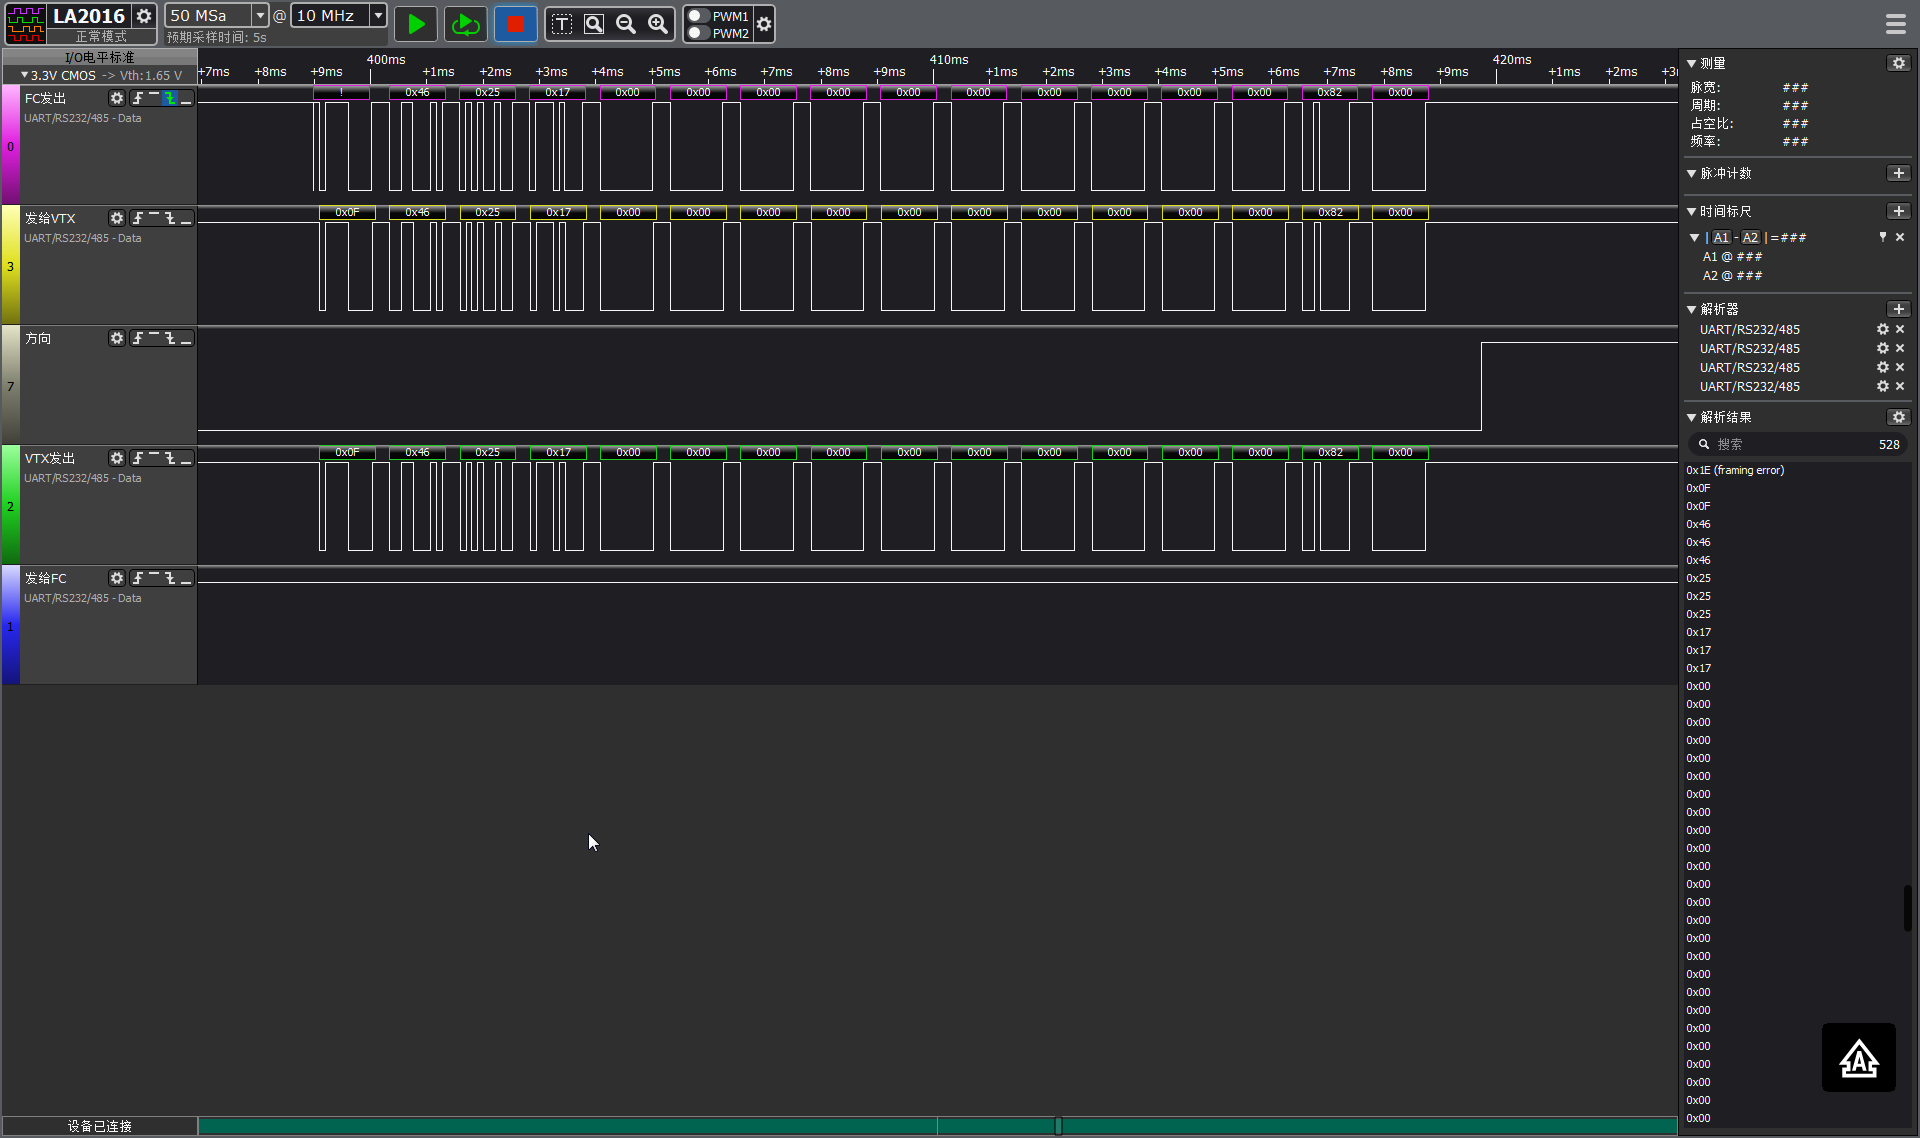Open LA2016 device settings gear
The image size is (1920, 1138).
click(x=144, y=16)
